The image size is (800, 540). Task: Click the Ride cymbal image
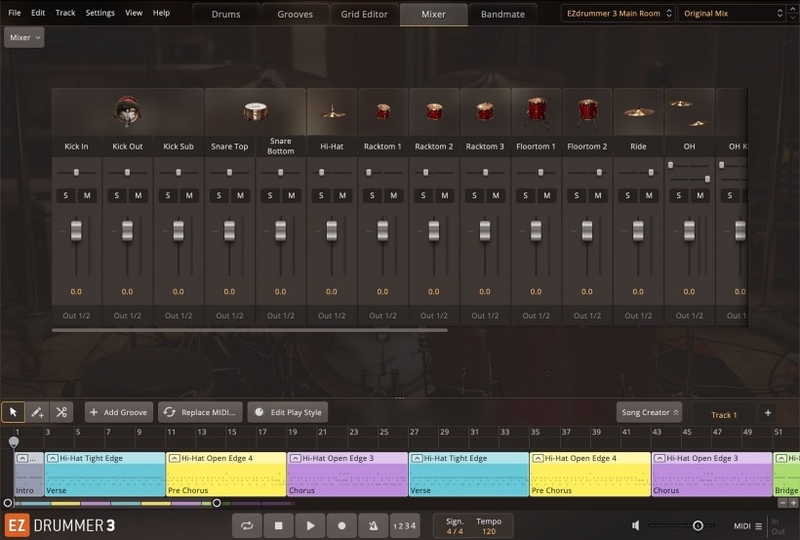pos(639,112)
